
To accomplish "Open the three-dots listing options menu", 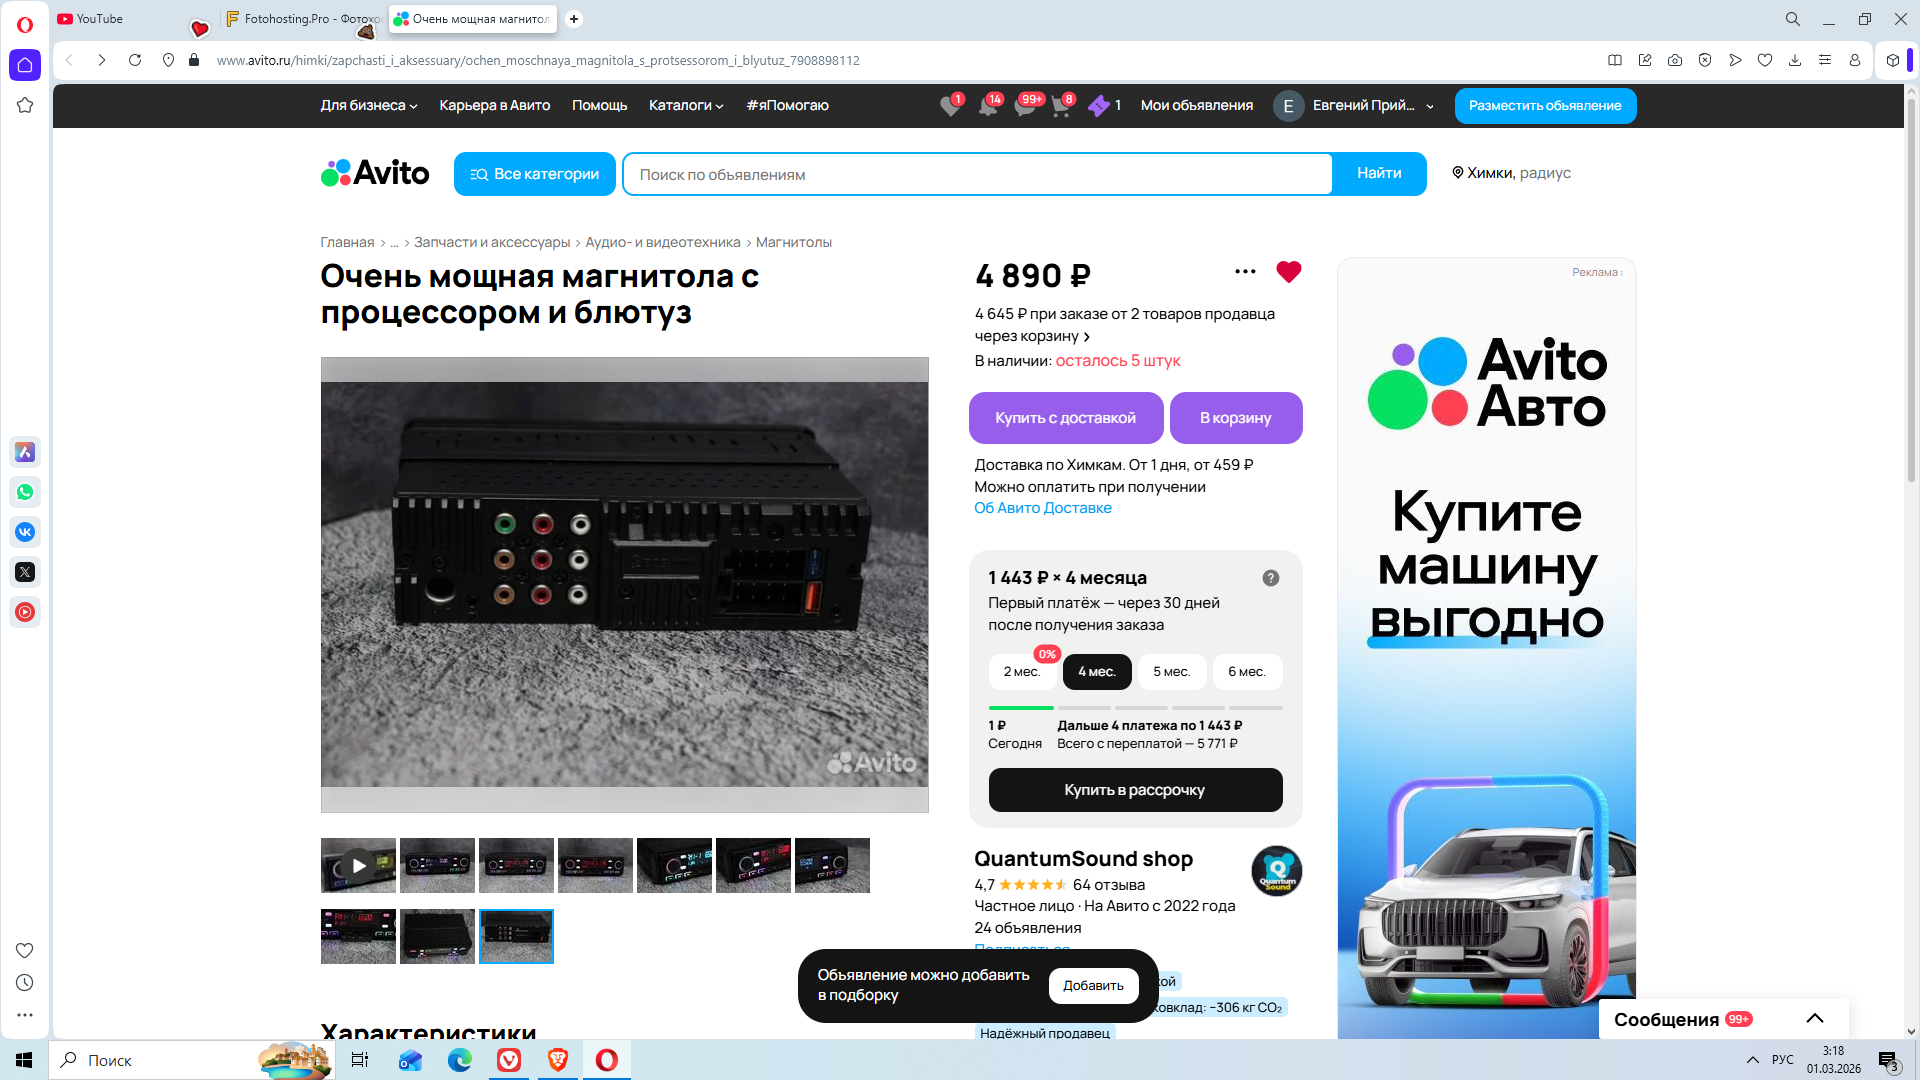I will coord(1245,272).
